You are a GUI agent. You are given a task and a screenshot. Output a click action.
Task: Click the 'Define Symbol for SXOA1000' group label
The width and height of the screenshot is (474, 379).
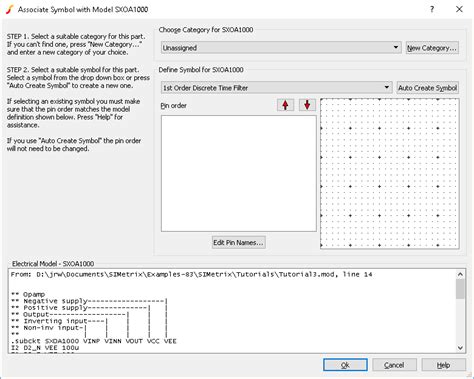[201, 70]
